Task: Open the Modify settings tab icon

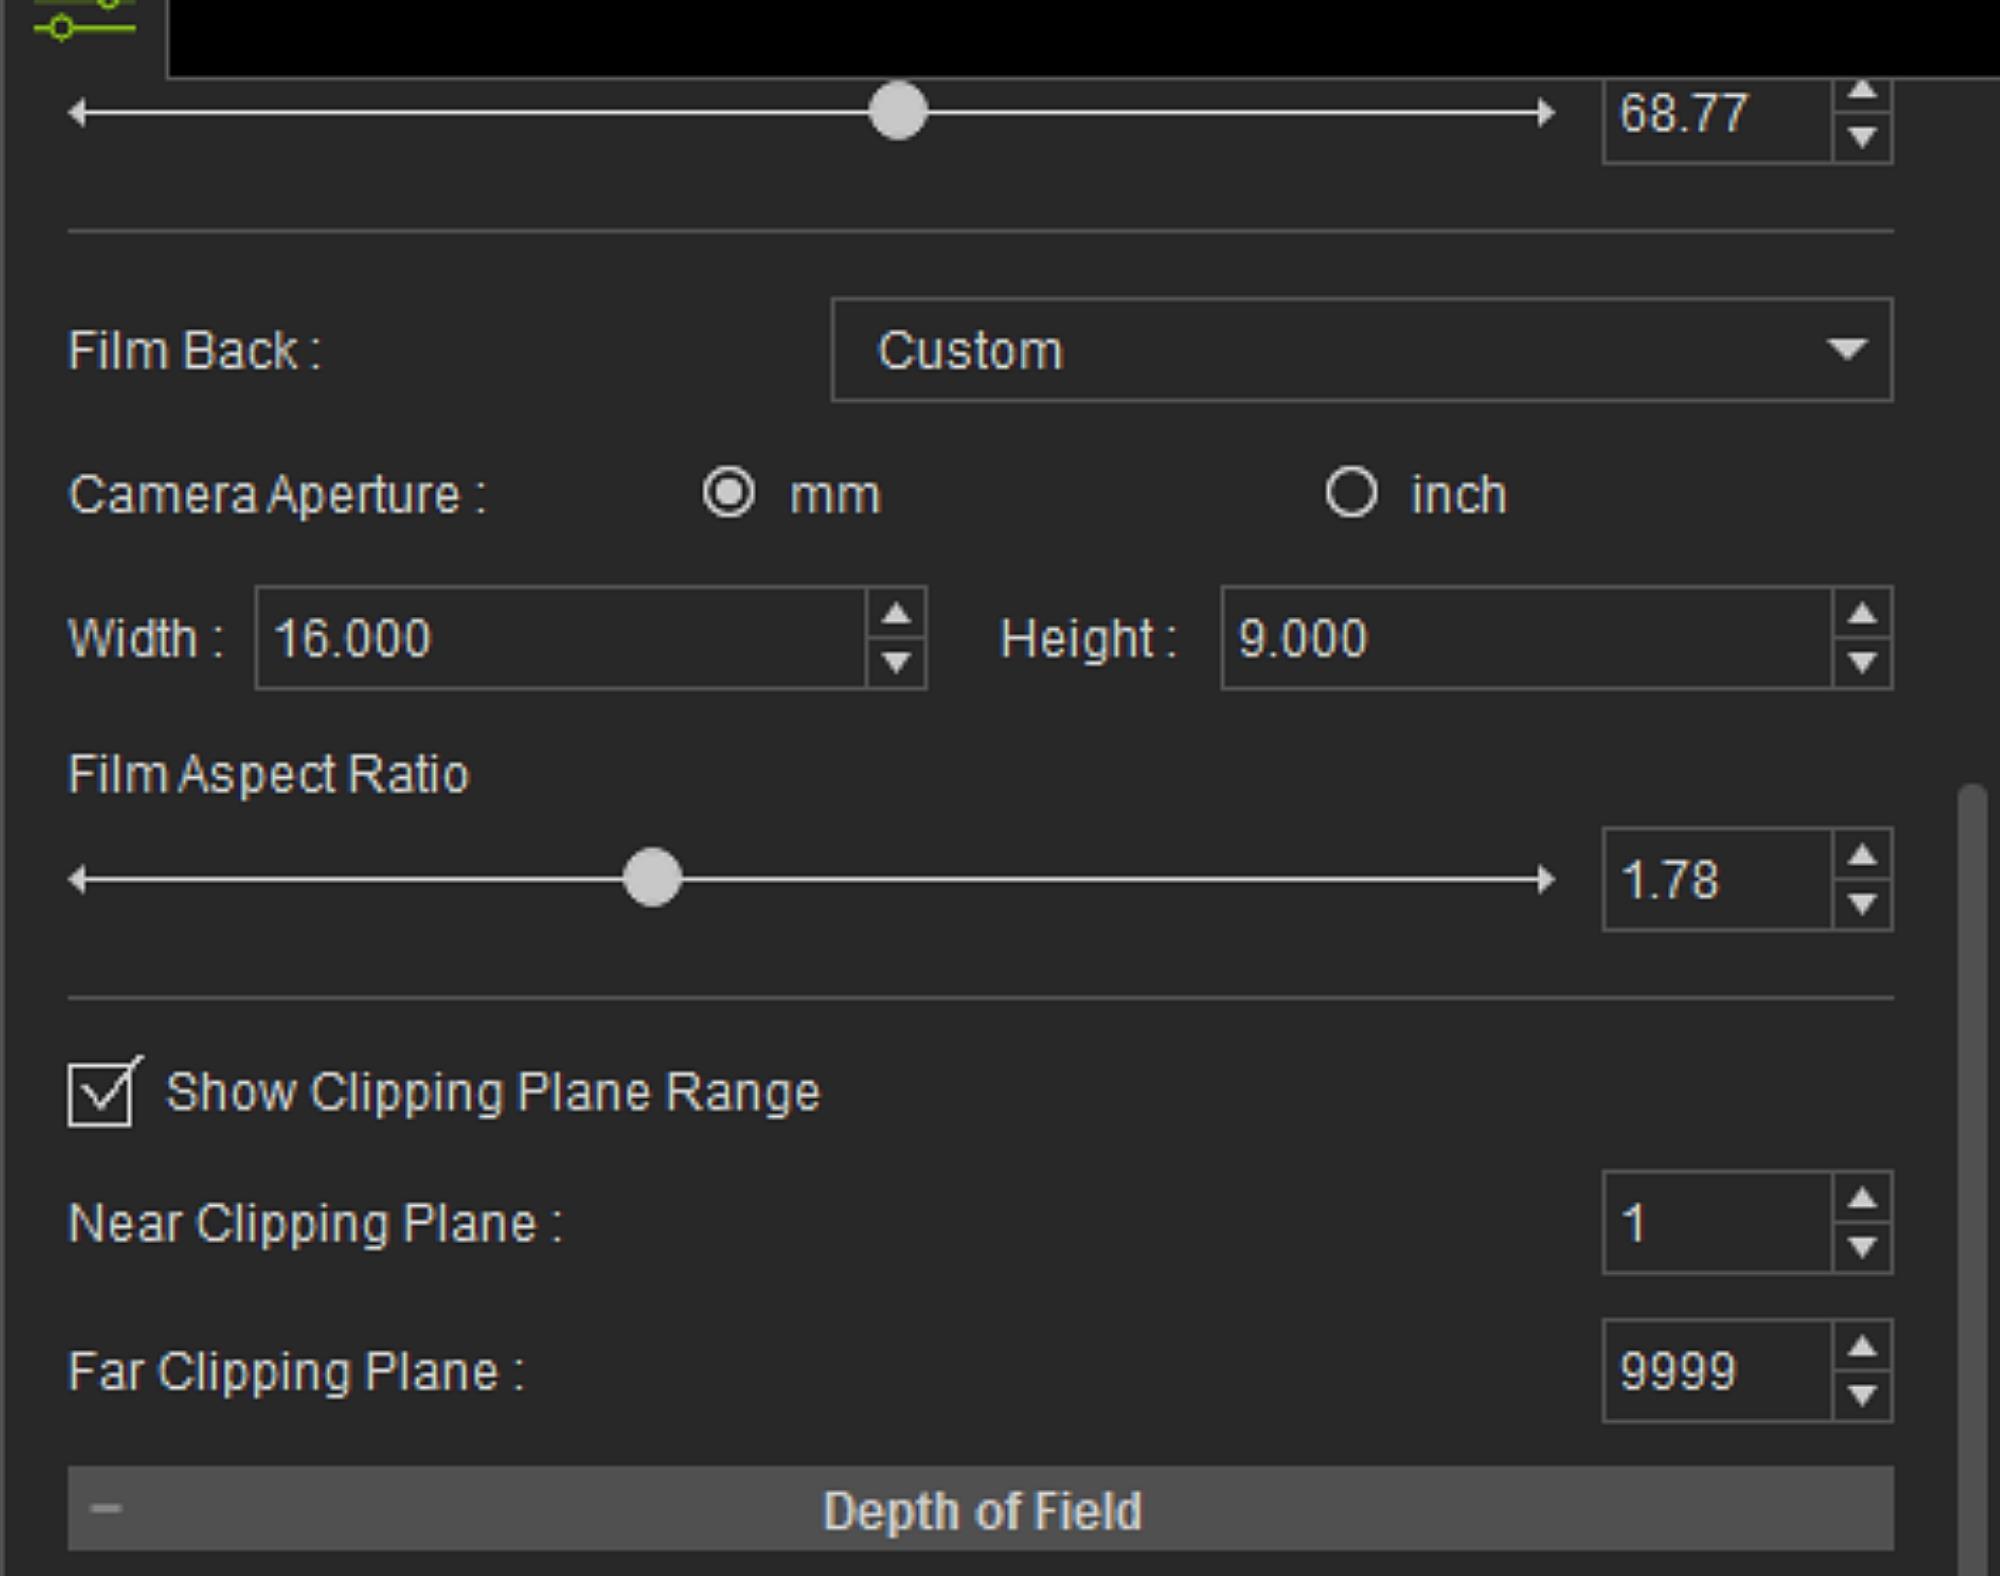Action: [84, 20]
